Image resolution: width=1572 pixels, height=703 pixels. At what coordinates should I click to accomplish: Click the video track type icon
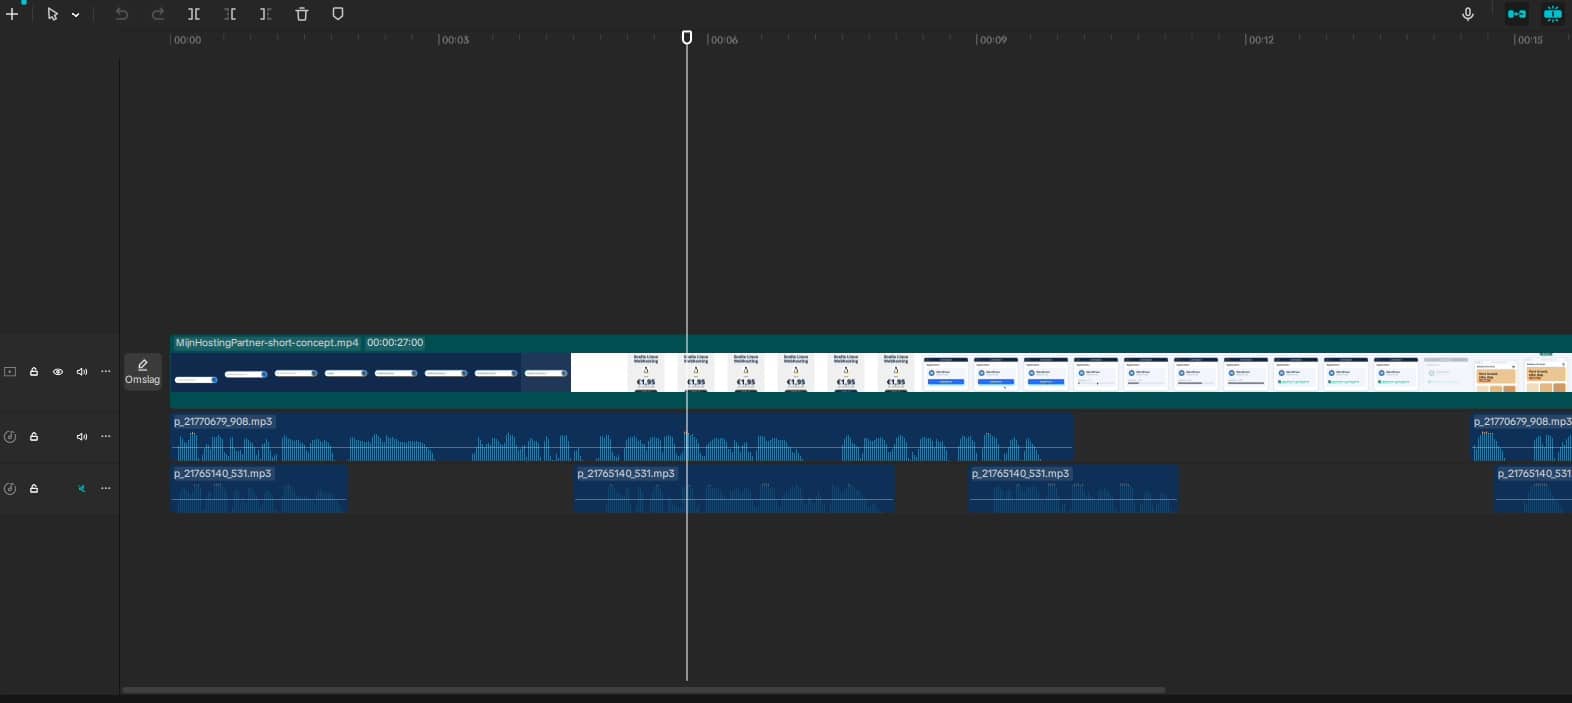tap(10, 372)
